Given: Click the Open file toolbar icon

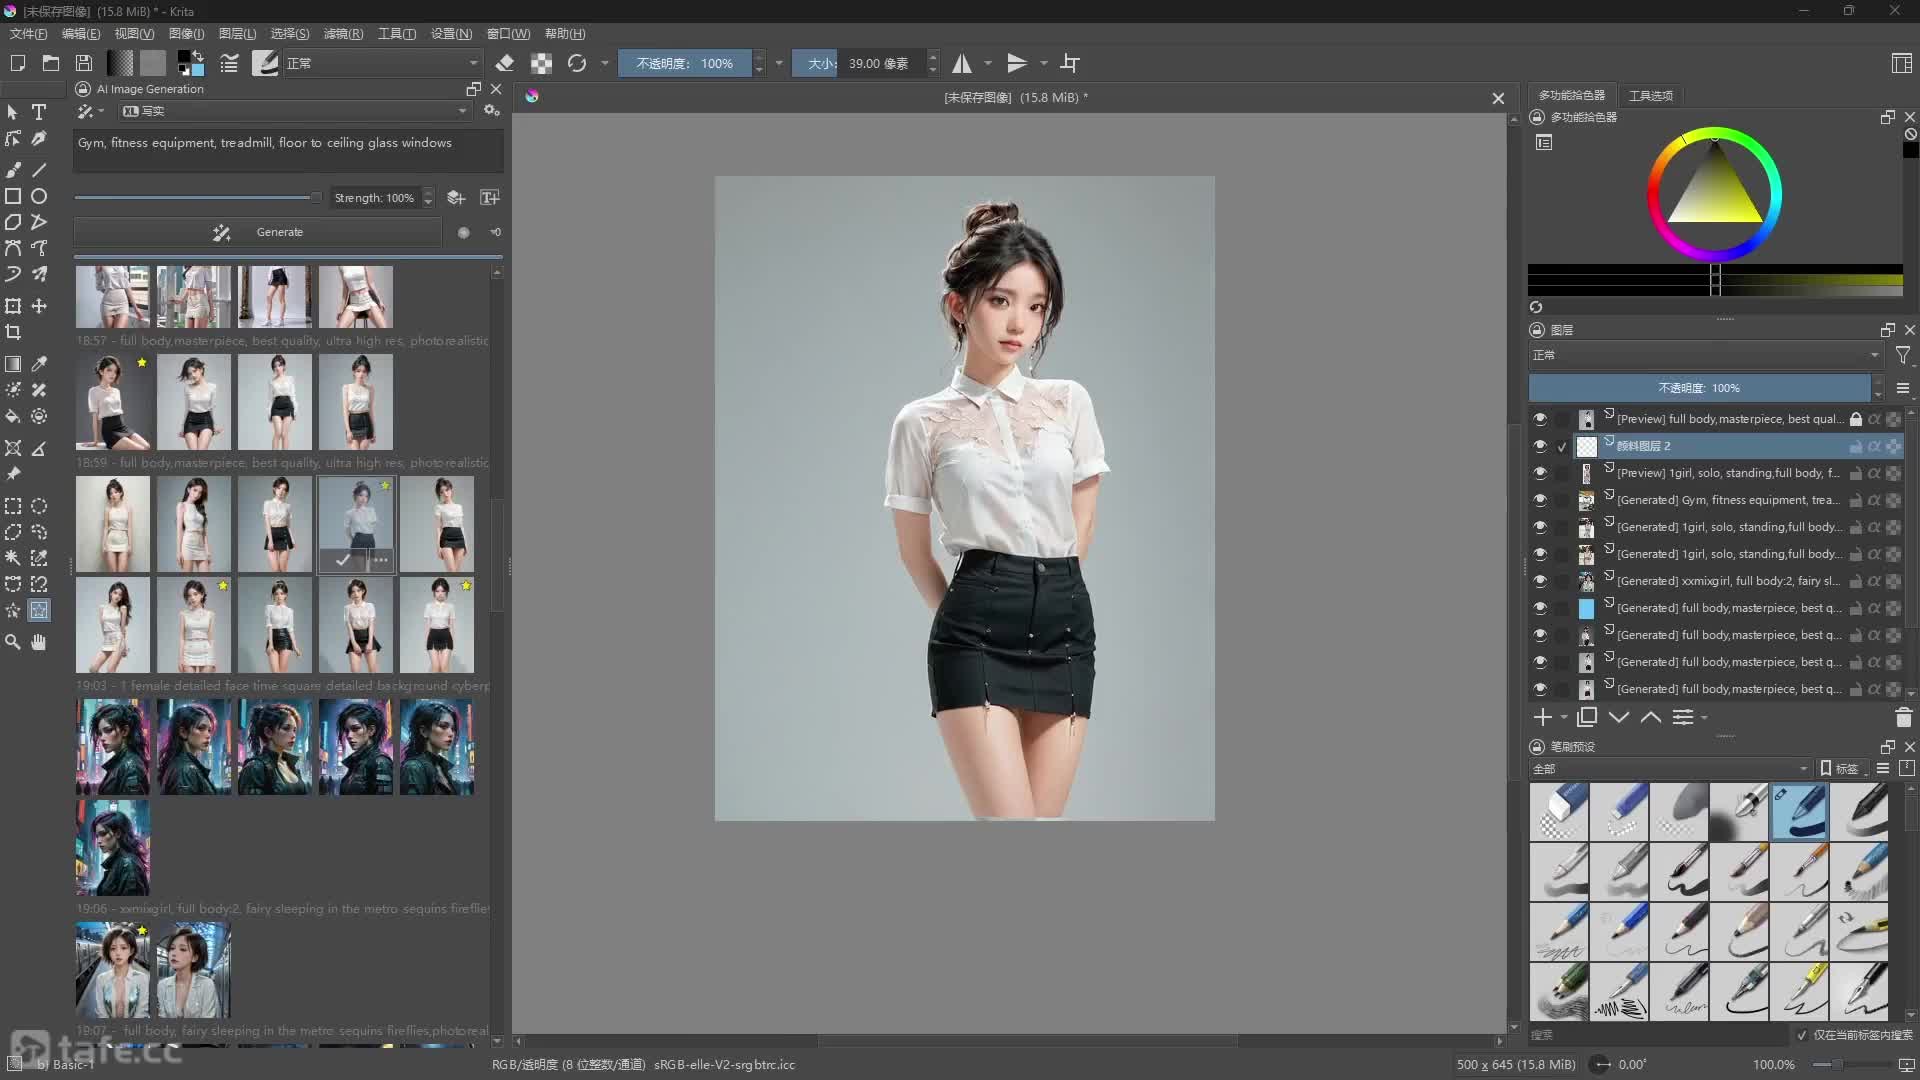Looking at the screenshot, I should click(x=51, y=63).
